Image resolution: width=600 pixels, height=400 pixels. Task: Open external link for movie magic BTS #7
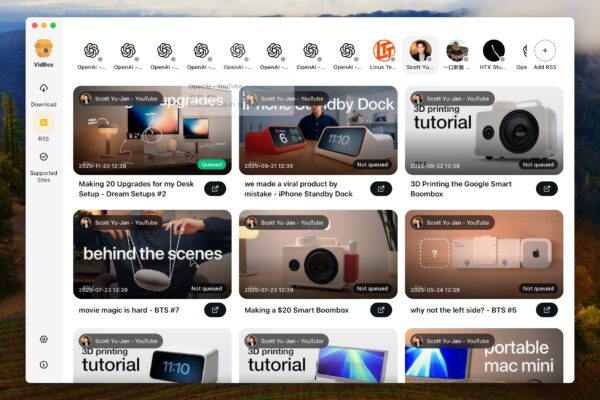[x=215, y=310]
